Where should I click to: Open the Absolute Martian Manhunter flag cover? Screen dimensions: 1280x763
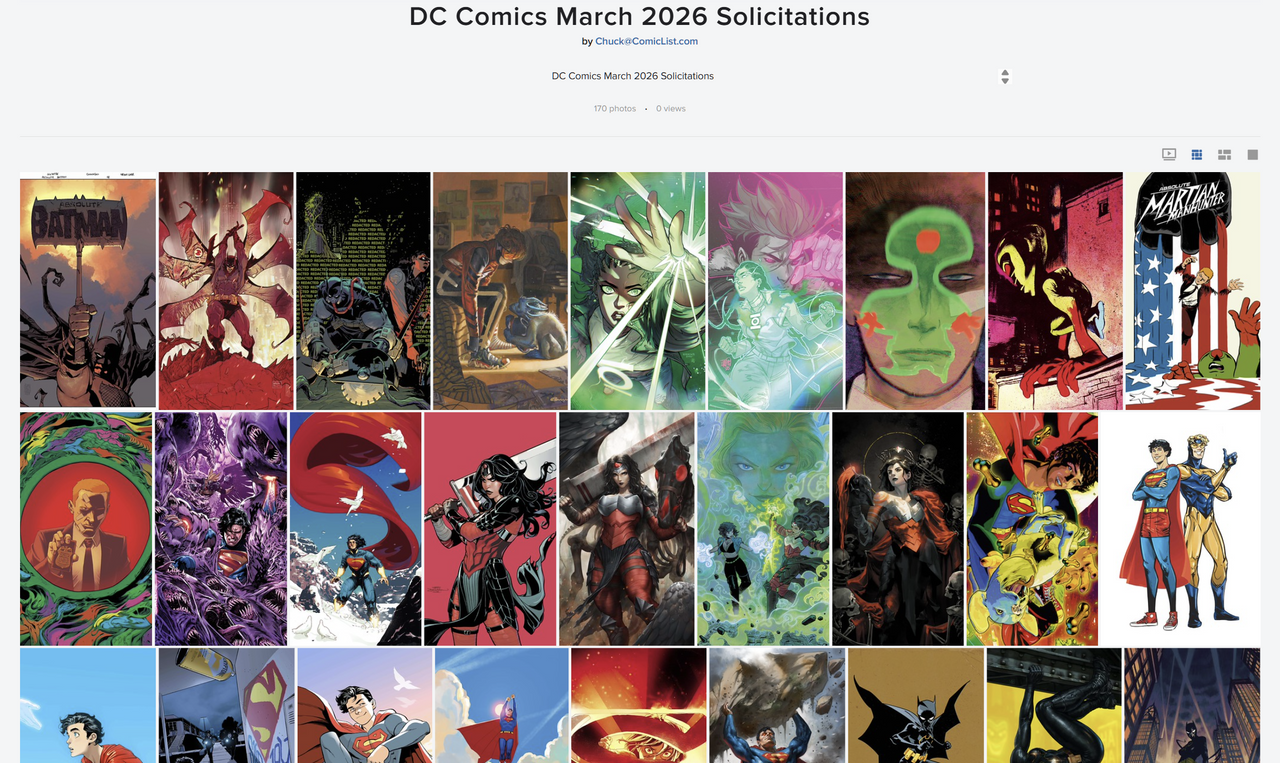point(1192,290)
